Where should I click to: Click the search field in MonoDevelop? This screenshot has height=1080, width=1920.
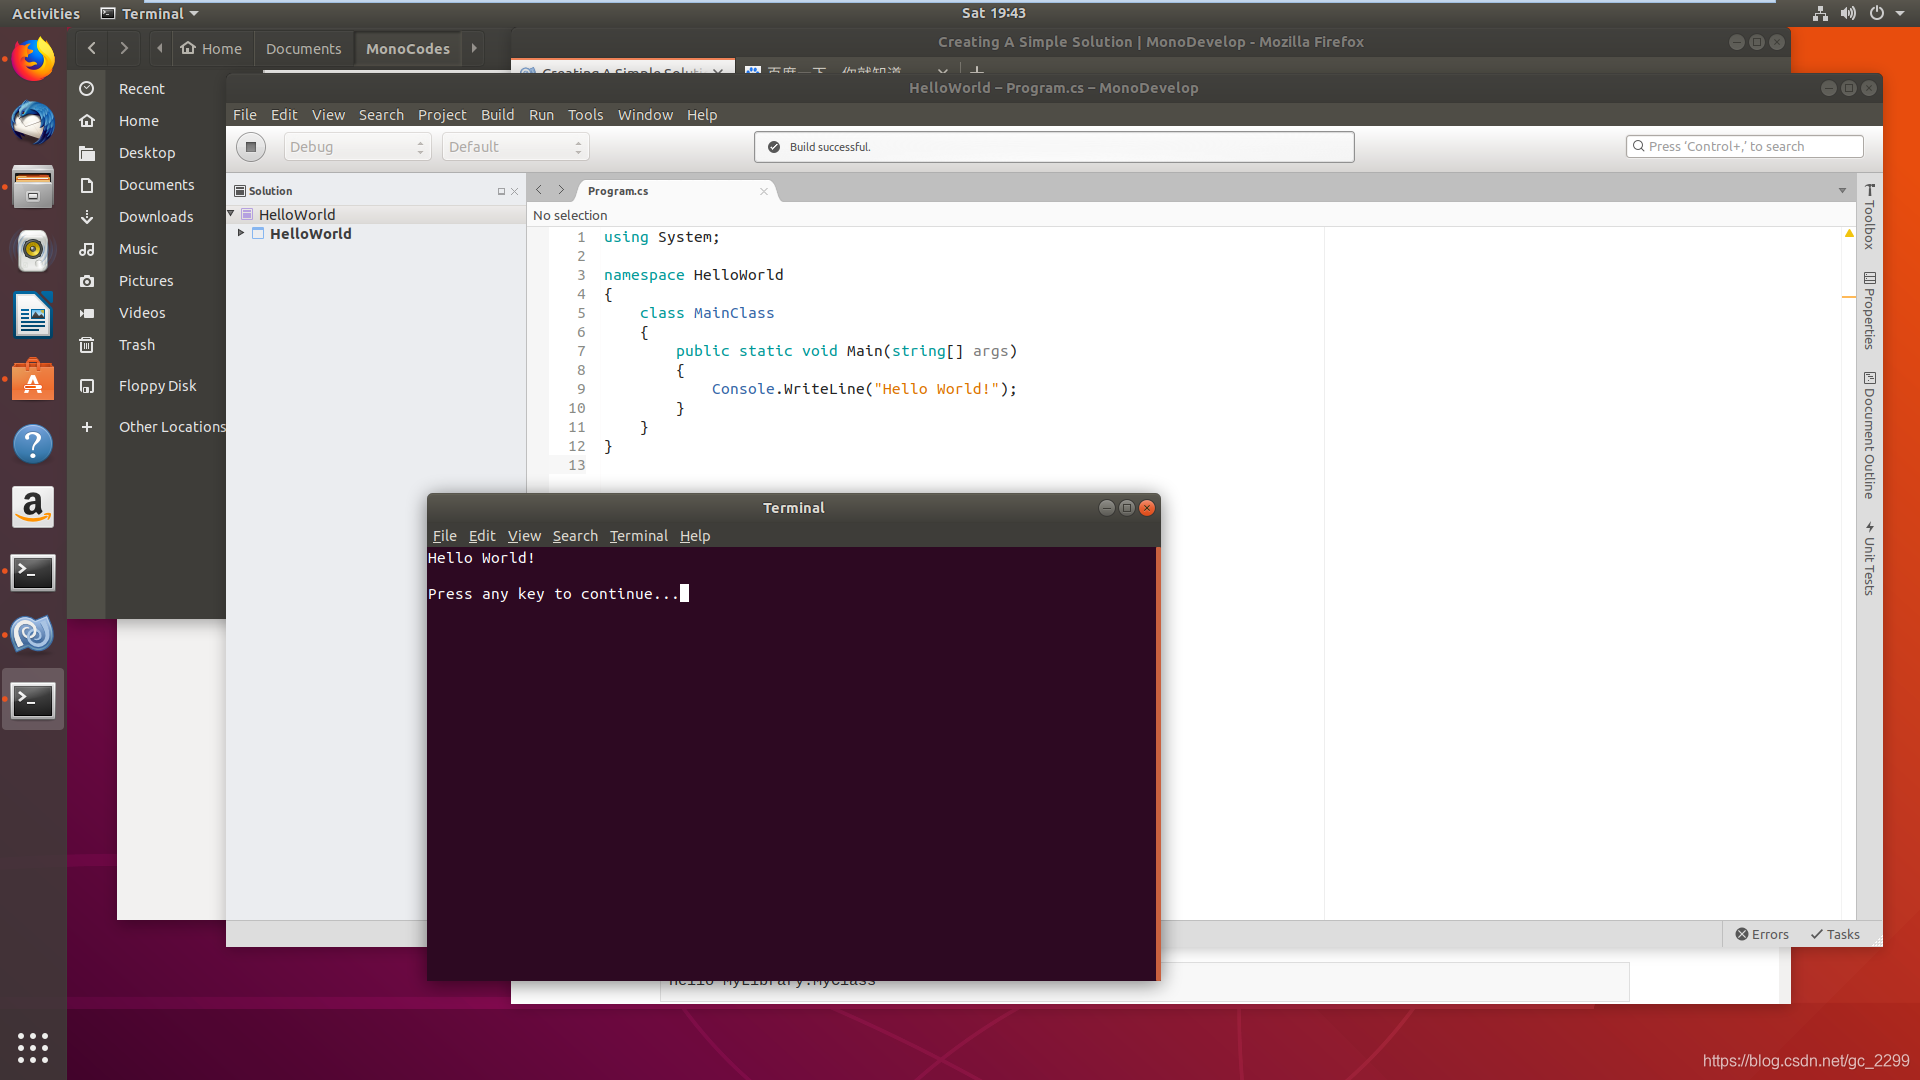(1744, 147)
